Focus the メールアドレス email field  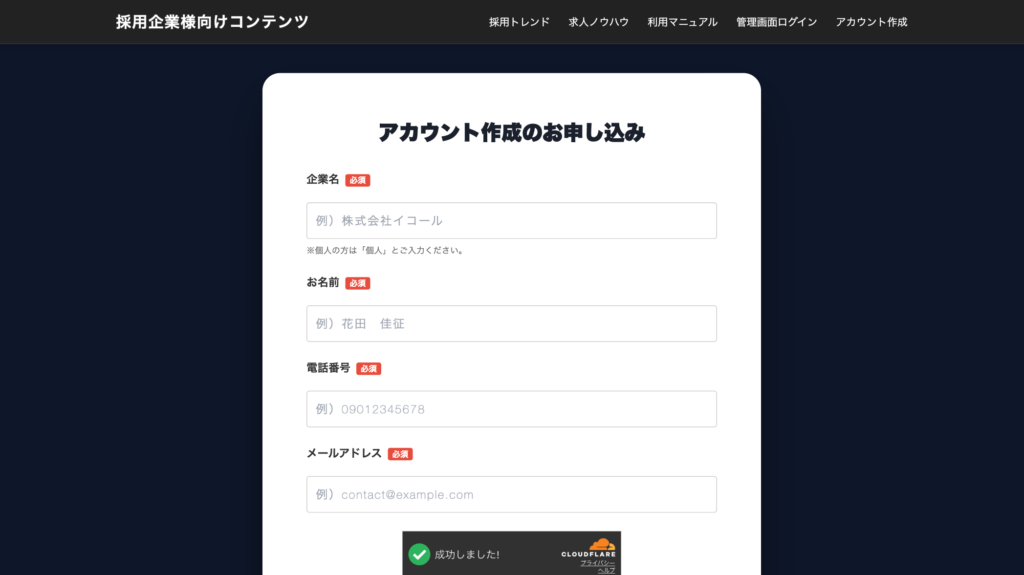(511, 494)
